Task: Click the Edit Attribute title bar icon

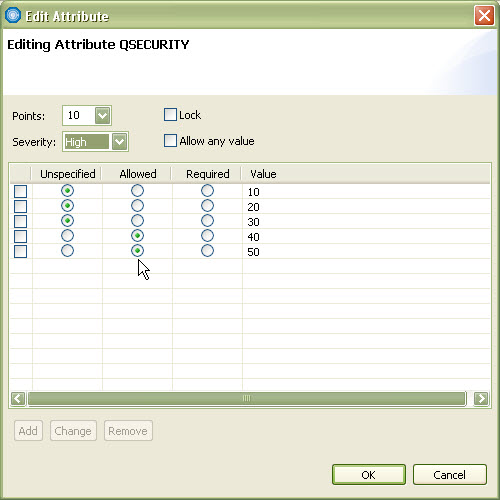Action: coord(13,15)
